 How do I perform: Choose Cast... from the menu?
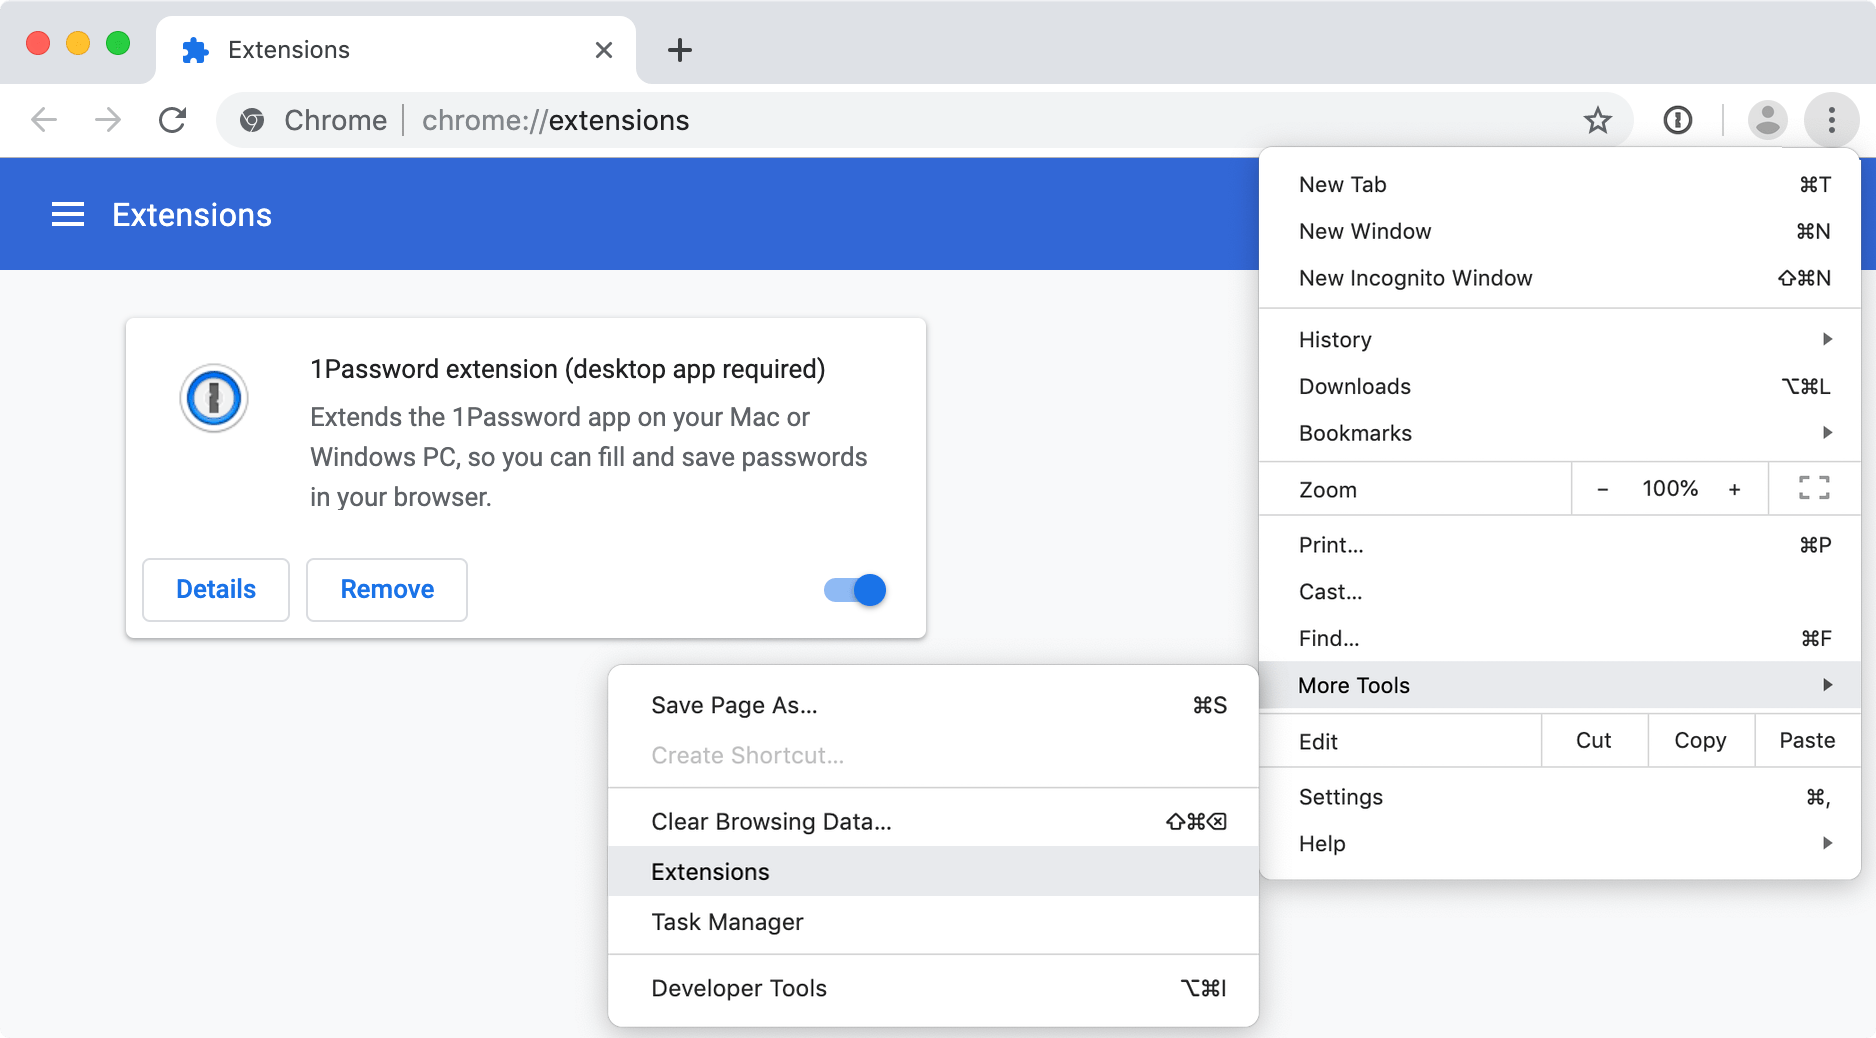tap(1560, 591)
